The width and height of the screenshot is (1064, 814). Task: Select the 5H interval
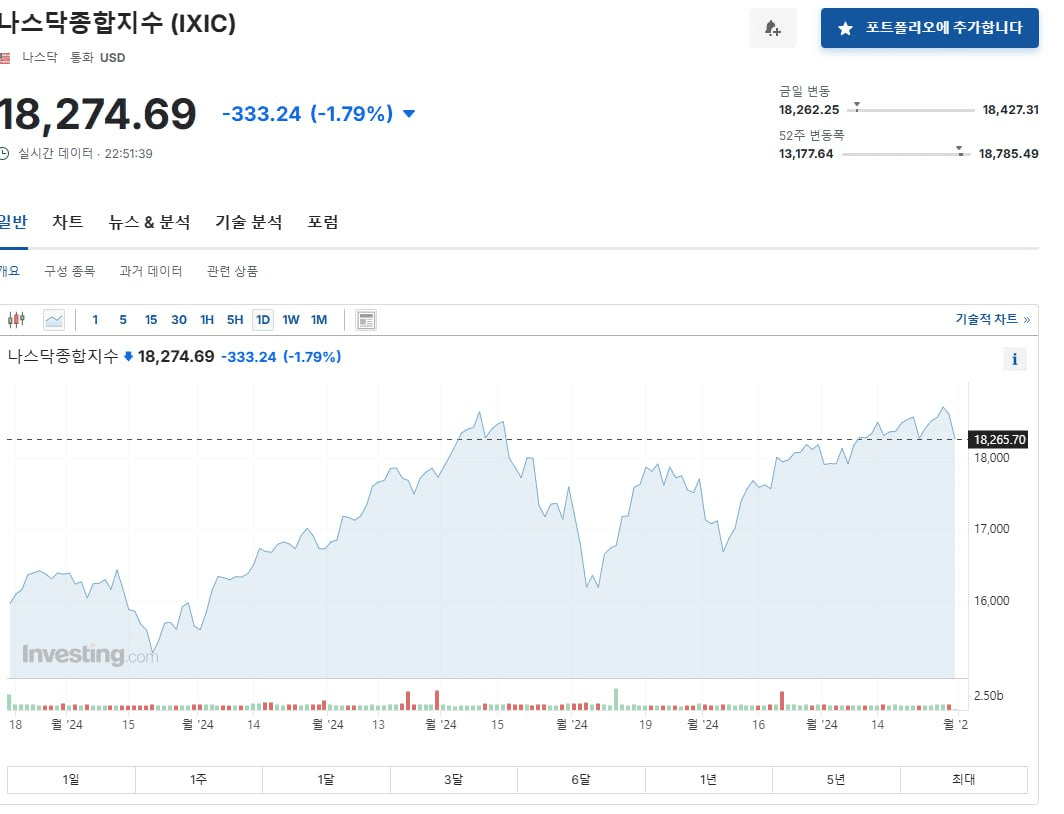tap(235, 319)
